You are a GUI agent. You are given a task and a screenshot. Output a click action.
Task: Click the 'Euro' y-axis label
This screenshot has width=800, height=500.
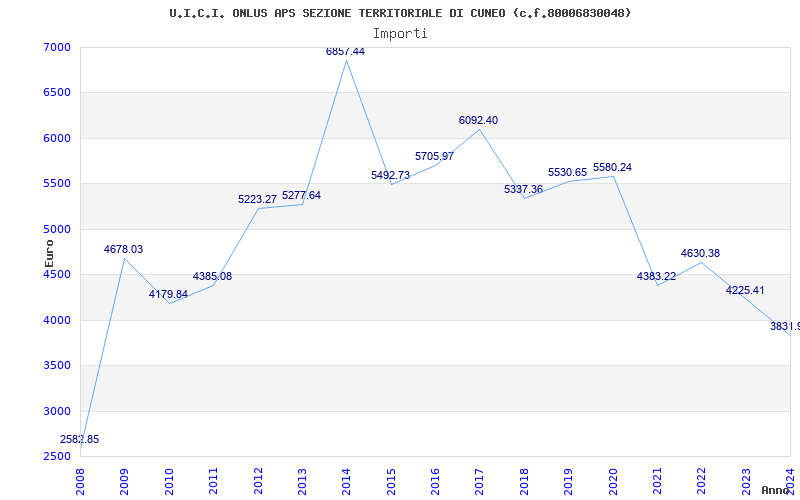tap(49, 253)
